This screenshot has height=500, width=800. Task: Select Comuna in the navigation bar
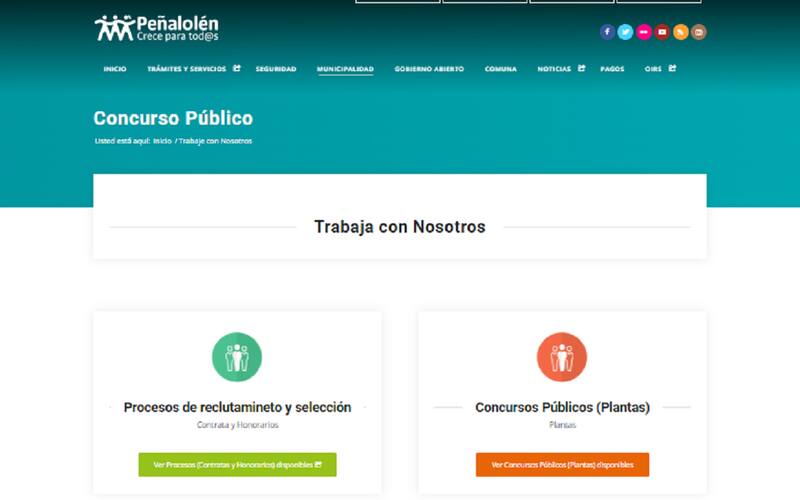tap(501, 69)
